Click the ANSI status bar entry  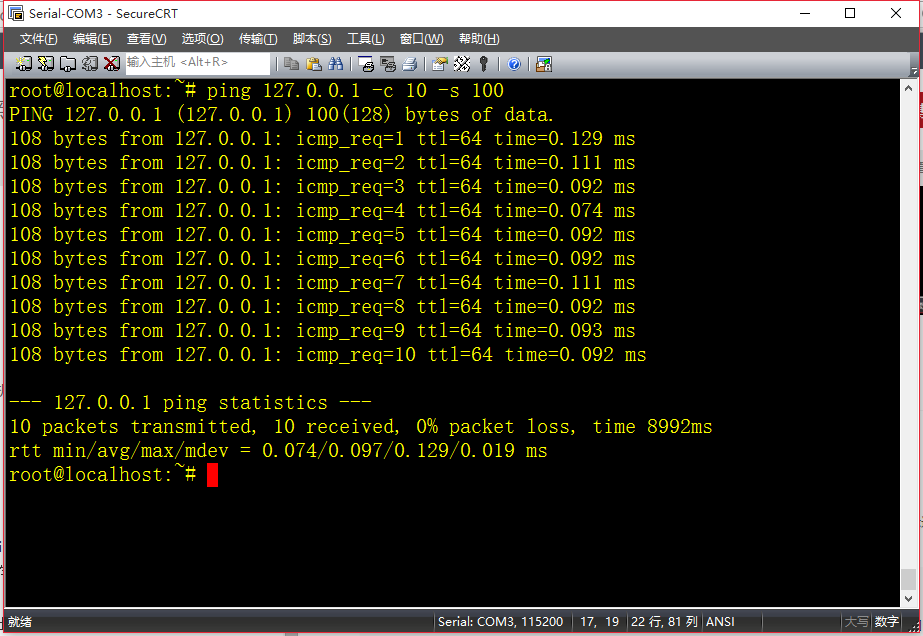click(720, 622)
